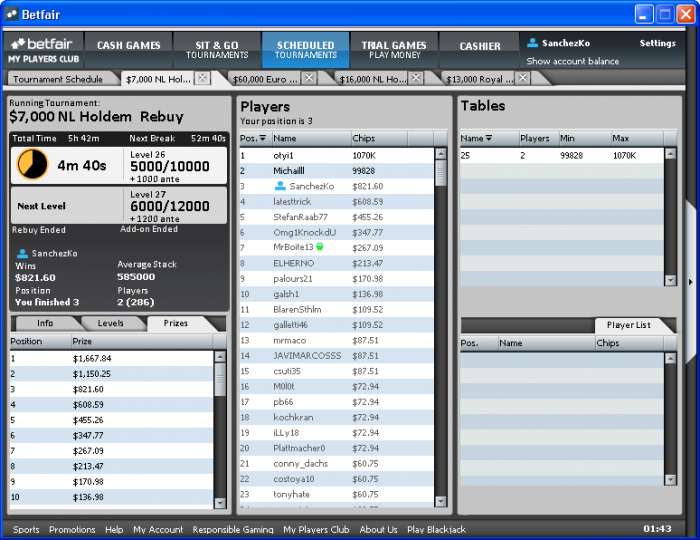The height and width of the screenshot is (540, 700).
Task: Switch to the $60,000 Euro tournament tab
Action: (x=265, y=79)
